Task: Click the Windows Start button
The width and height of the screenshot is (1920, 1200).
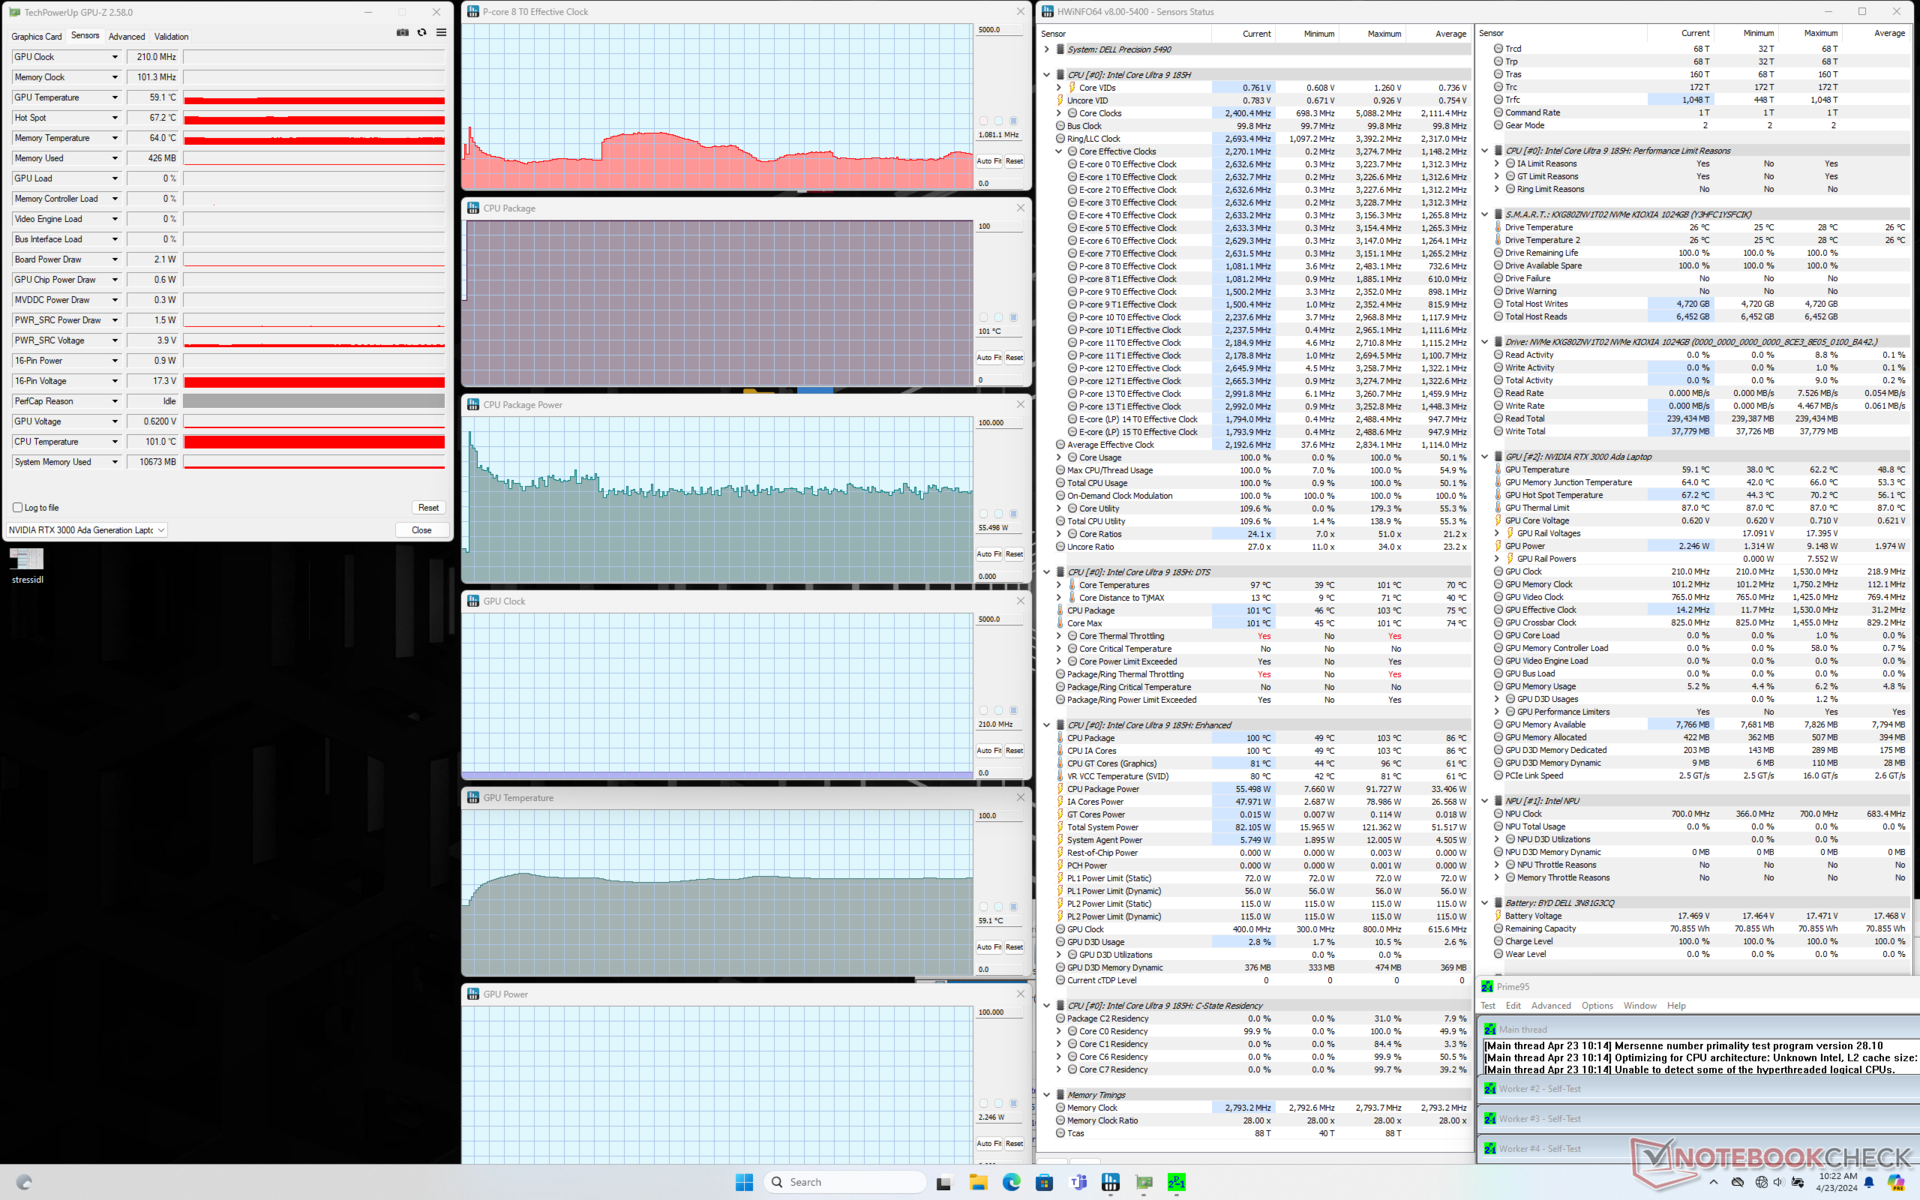Action: 744,1182
